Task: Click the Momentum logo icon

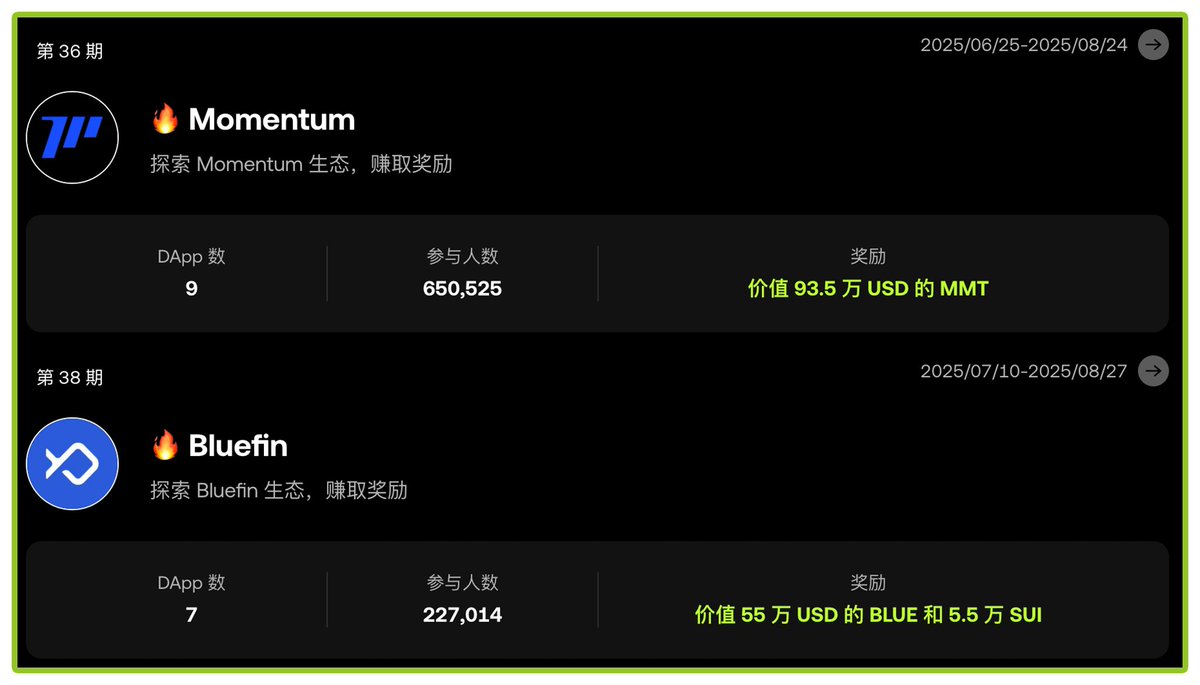Action: tap(72, 137)
